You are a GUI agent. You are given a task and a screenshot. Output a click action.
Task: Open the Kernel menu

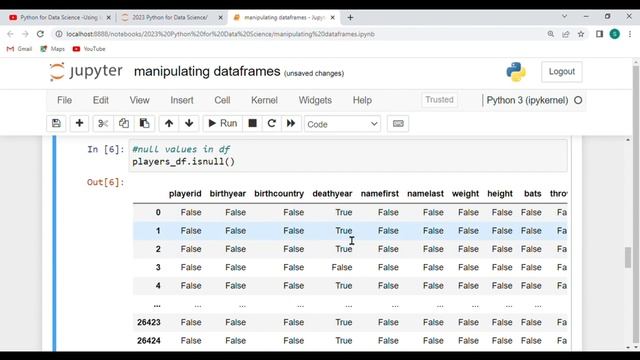click(264, 100)
